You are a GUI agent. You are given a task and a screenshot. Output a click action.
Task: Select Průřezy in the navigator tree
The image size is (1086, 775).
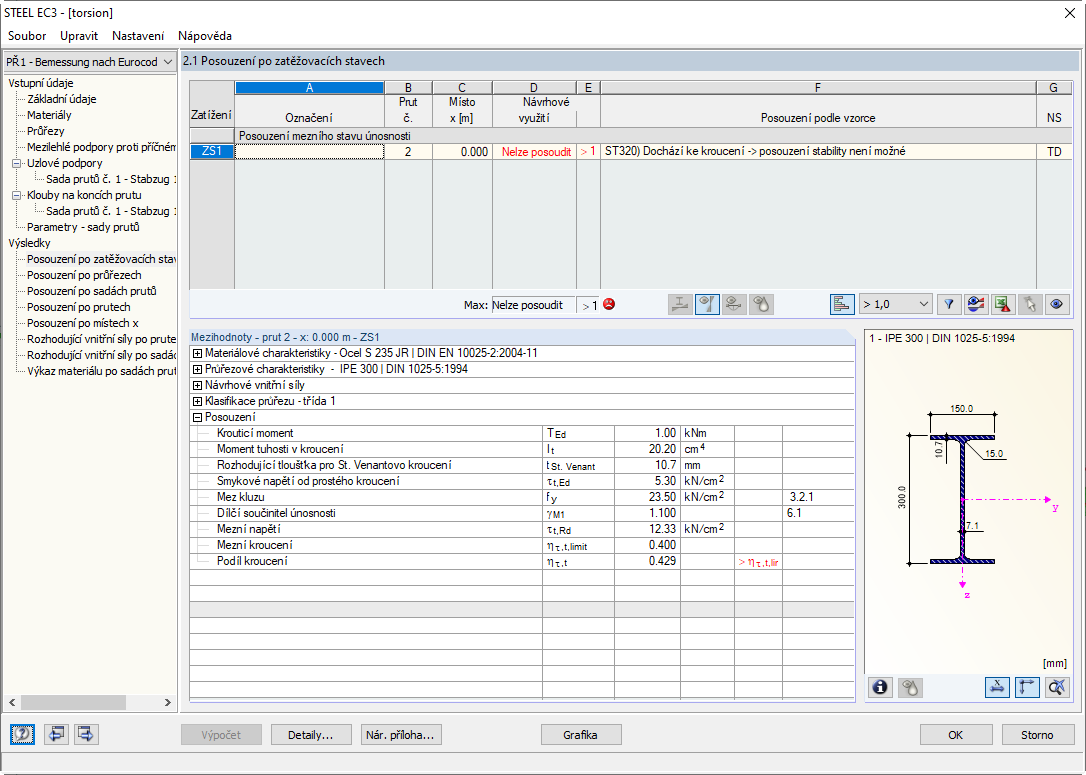(x=46, y=131)
